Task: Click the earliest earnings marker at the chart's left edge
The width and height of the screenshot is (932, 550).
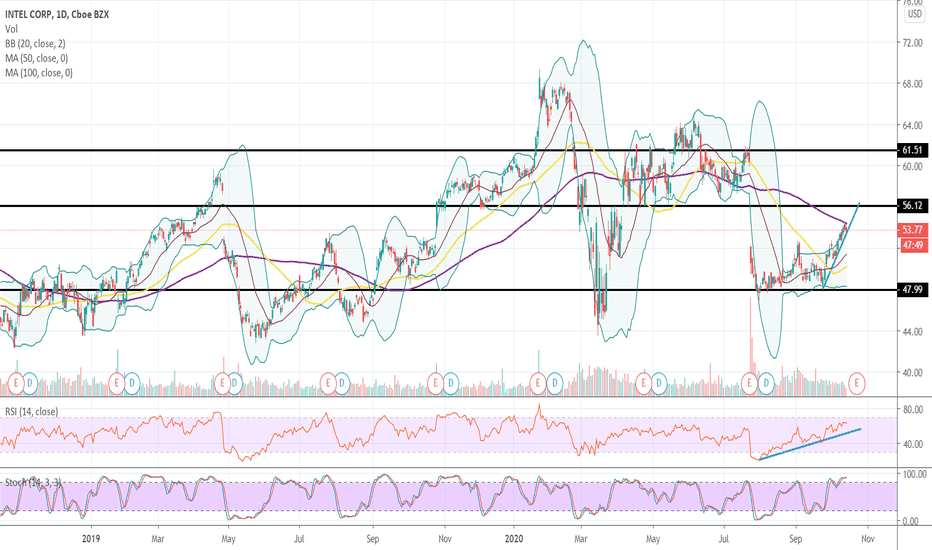Action: [16, 384]
